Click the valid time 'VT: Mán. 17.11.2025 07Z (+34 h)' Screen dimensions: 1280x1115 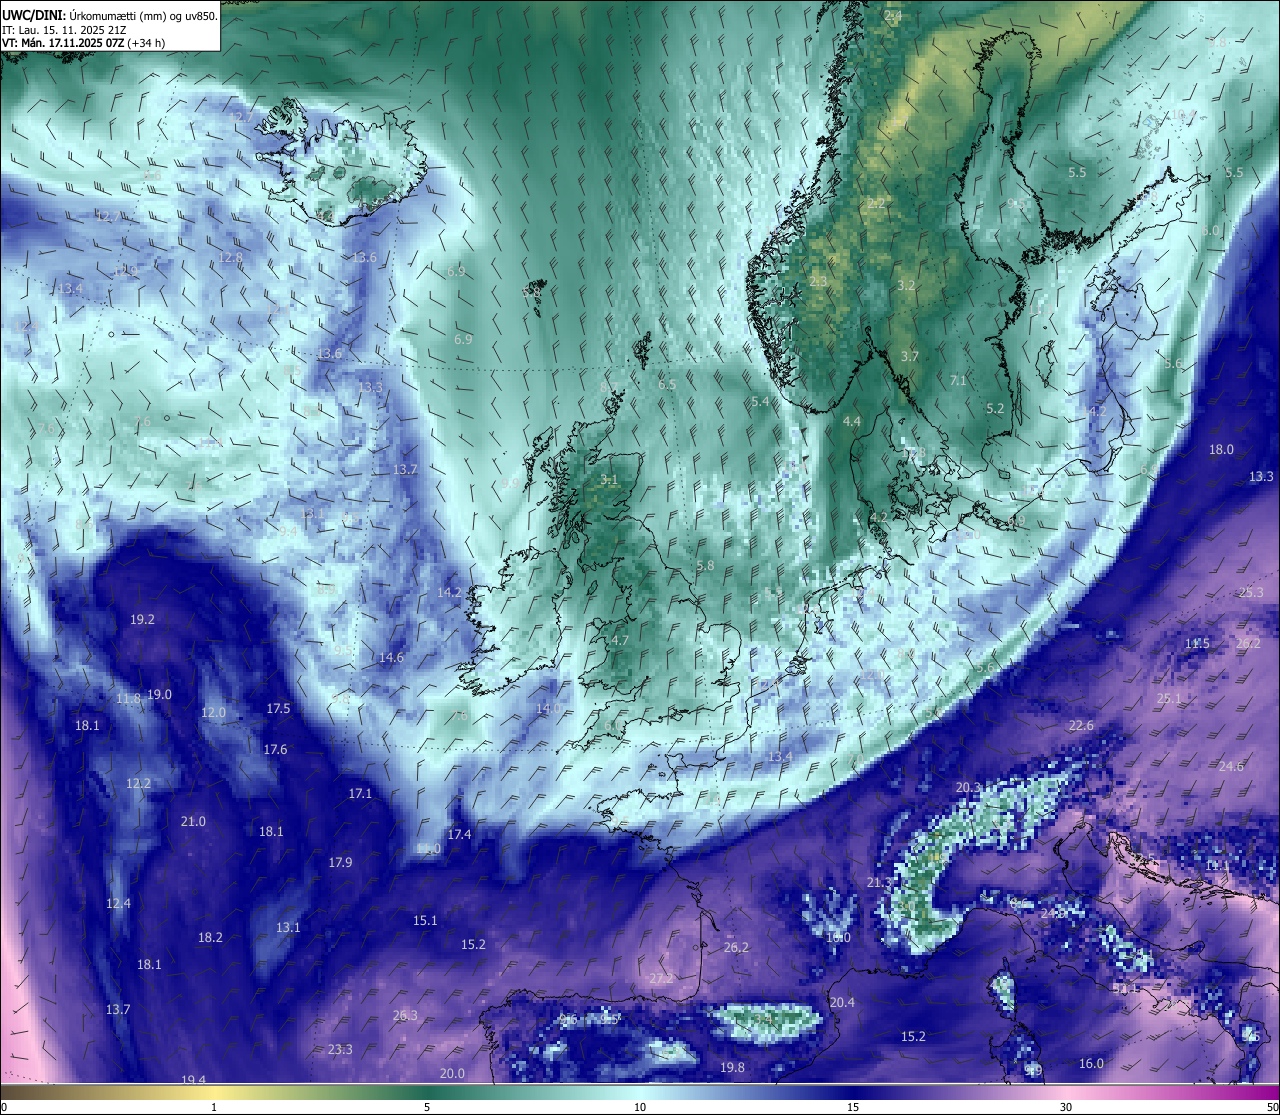point(84,43)
